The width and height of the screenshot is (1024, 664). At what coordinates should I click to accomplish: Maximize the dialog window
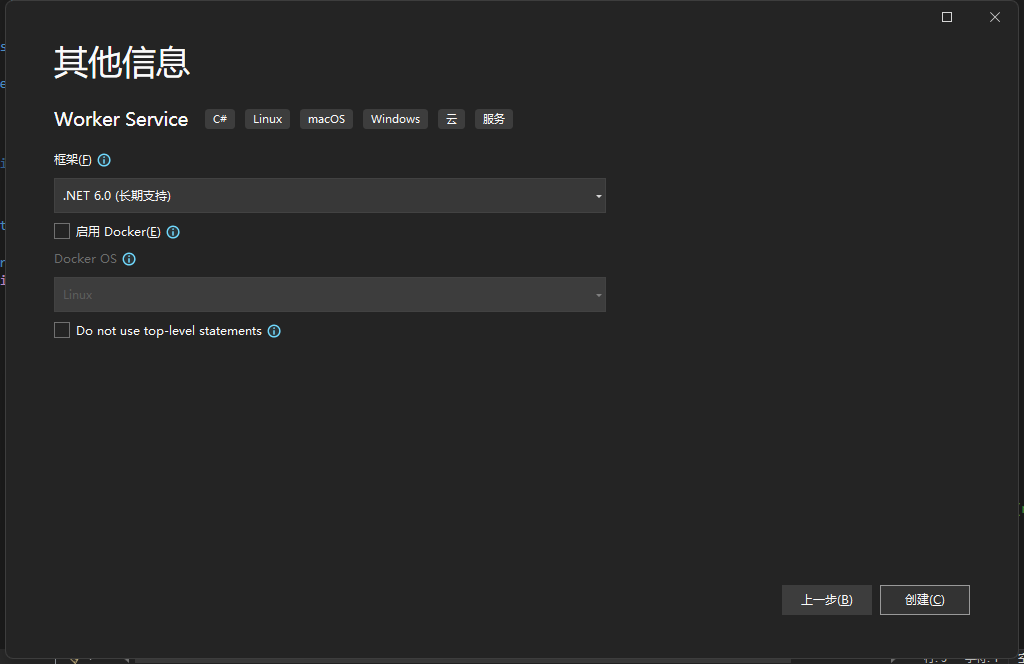[x=947, y=17]
